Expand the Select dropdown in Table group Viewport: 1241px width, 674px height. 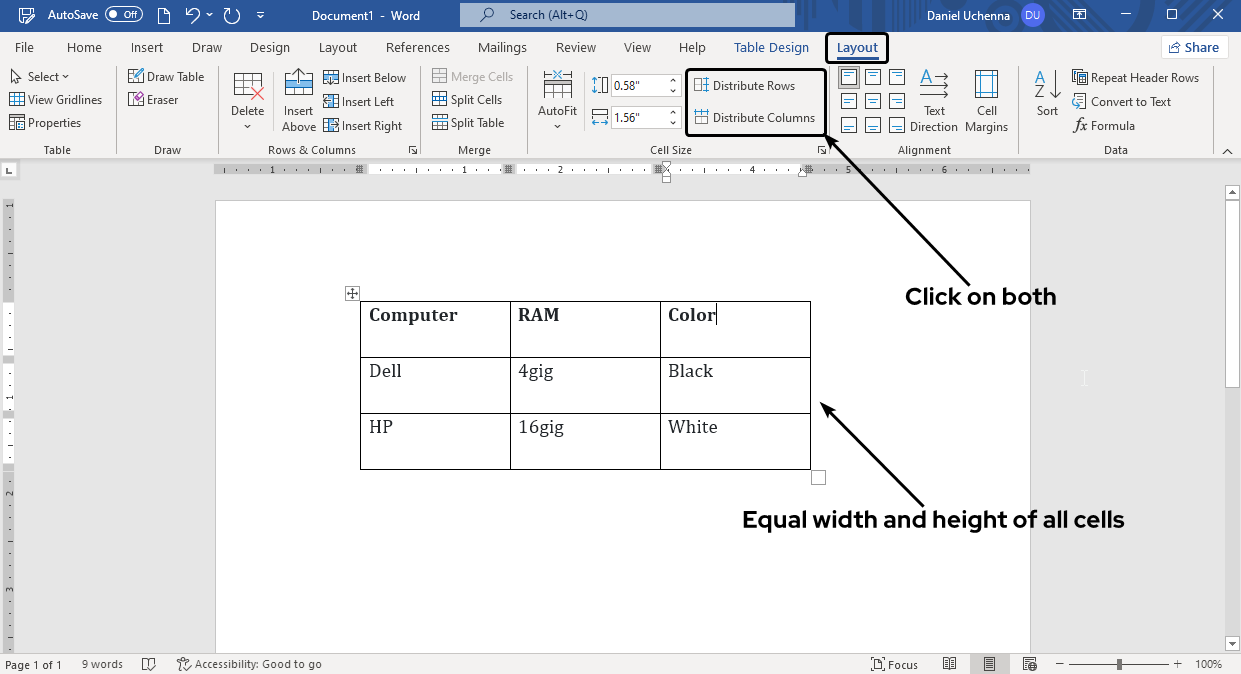[40, 77]
